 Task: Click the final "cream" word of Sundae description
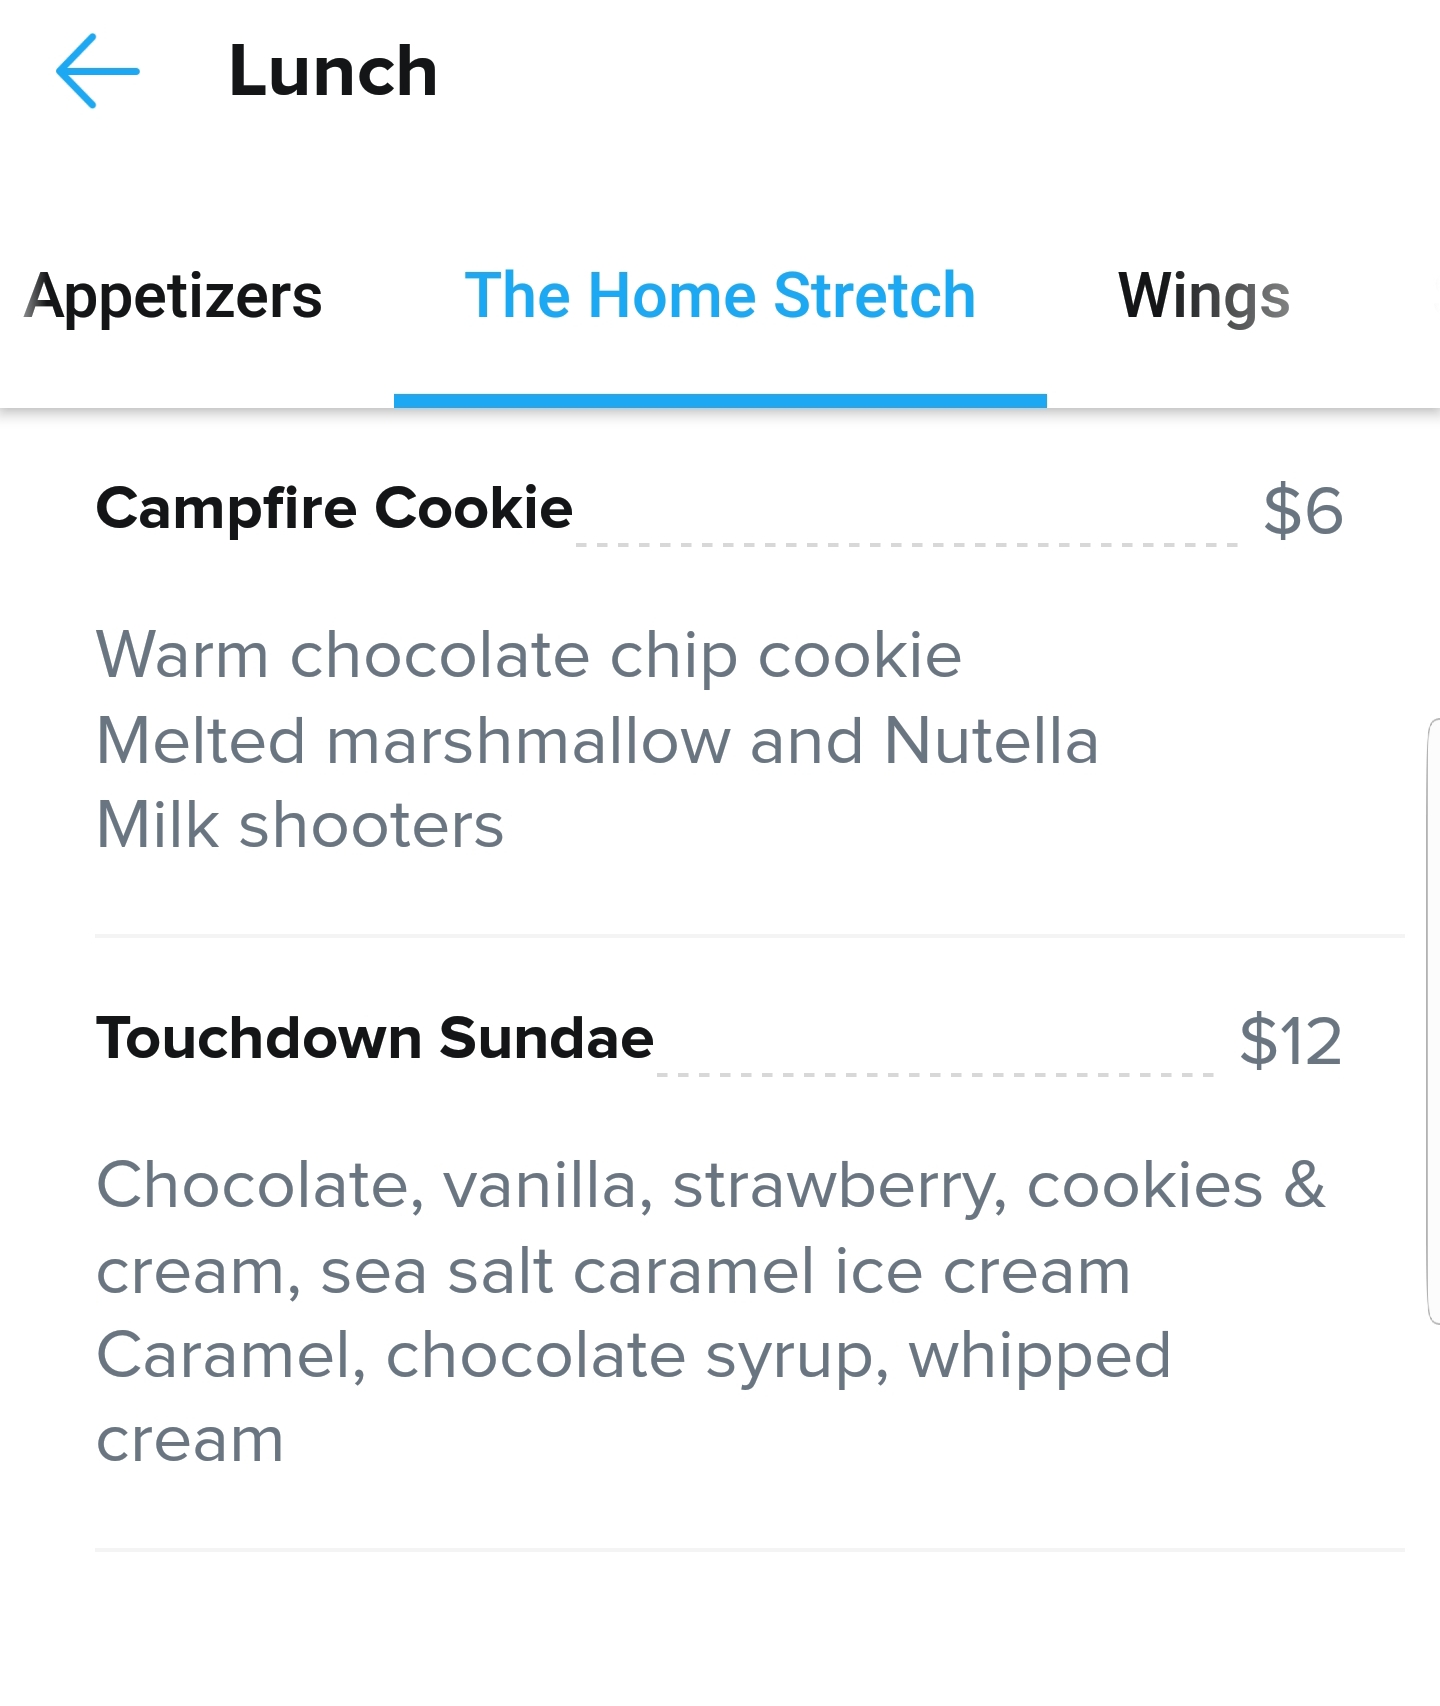(190, 1441)
